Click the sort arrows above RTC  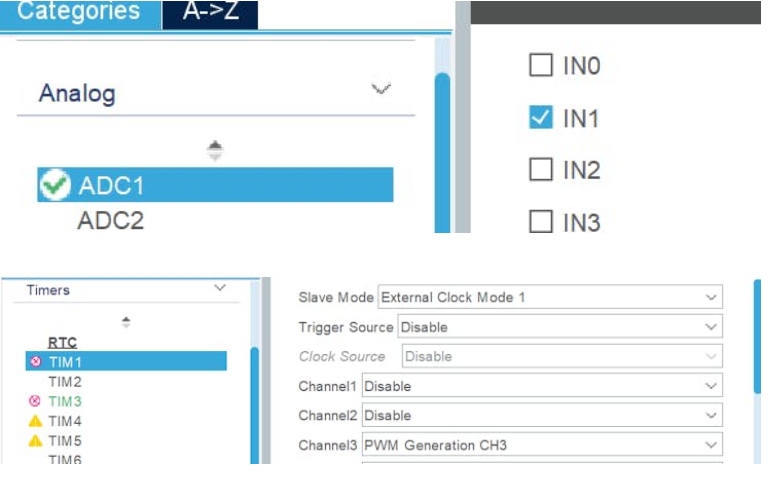(126, 322)
